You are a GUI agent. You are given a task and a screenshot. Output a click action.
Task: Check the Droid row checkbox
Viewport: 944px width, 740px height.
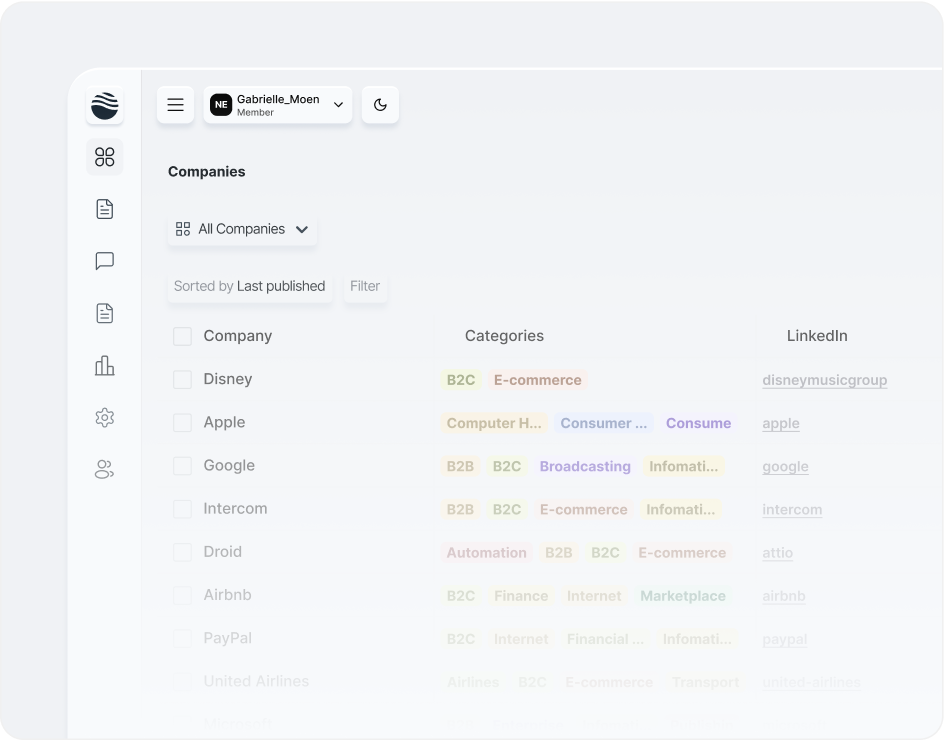(x=182, y=552)
